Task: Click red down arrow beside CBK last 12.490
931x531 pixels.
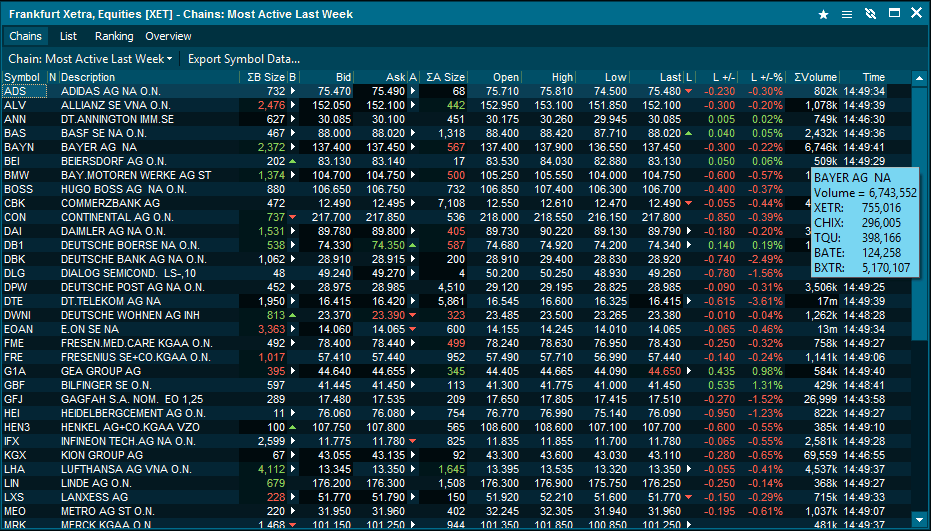Action: pos(689,203)
